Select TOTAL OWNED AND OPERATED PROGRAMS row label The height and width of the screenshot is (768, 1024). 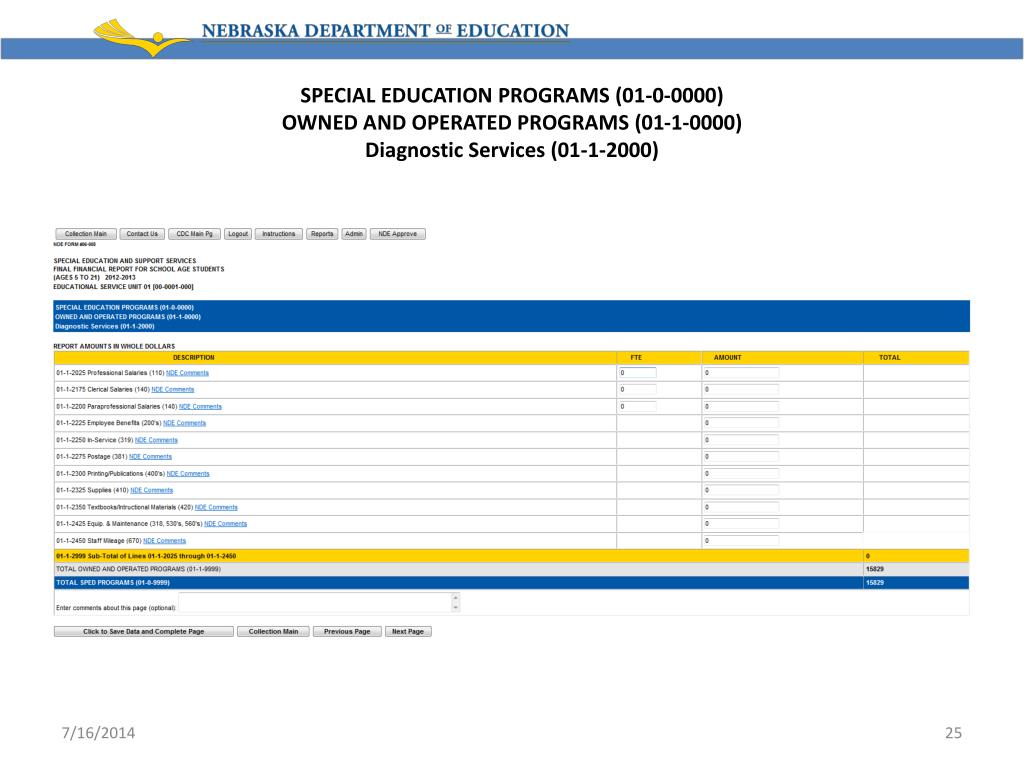coord(138,569)
